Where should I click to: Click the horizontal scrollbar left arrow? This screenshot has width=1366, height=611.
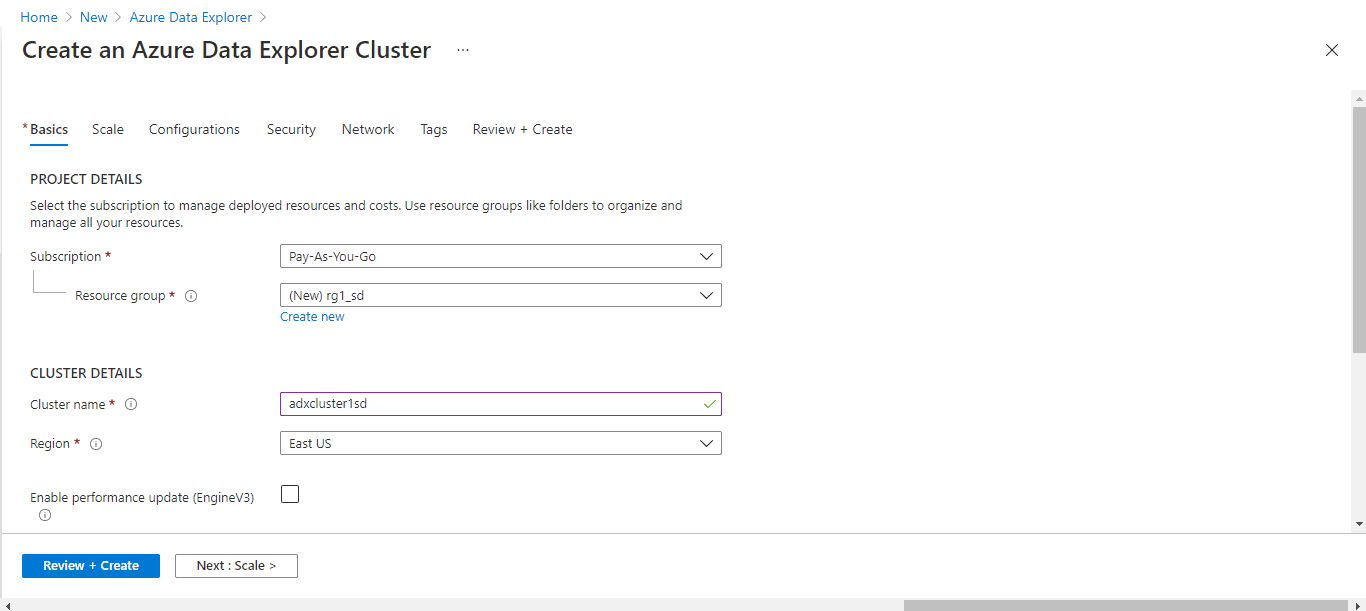tap(8, 605)
